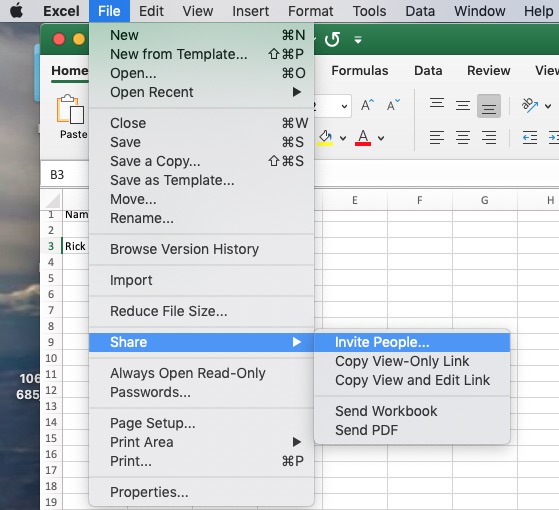Image resolution: width=559 pixels, height=510 pixels.
Task: Expand Open Recent submenu
Action: [201, 92]
